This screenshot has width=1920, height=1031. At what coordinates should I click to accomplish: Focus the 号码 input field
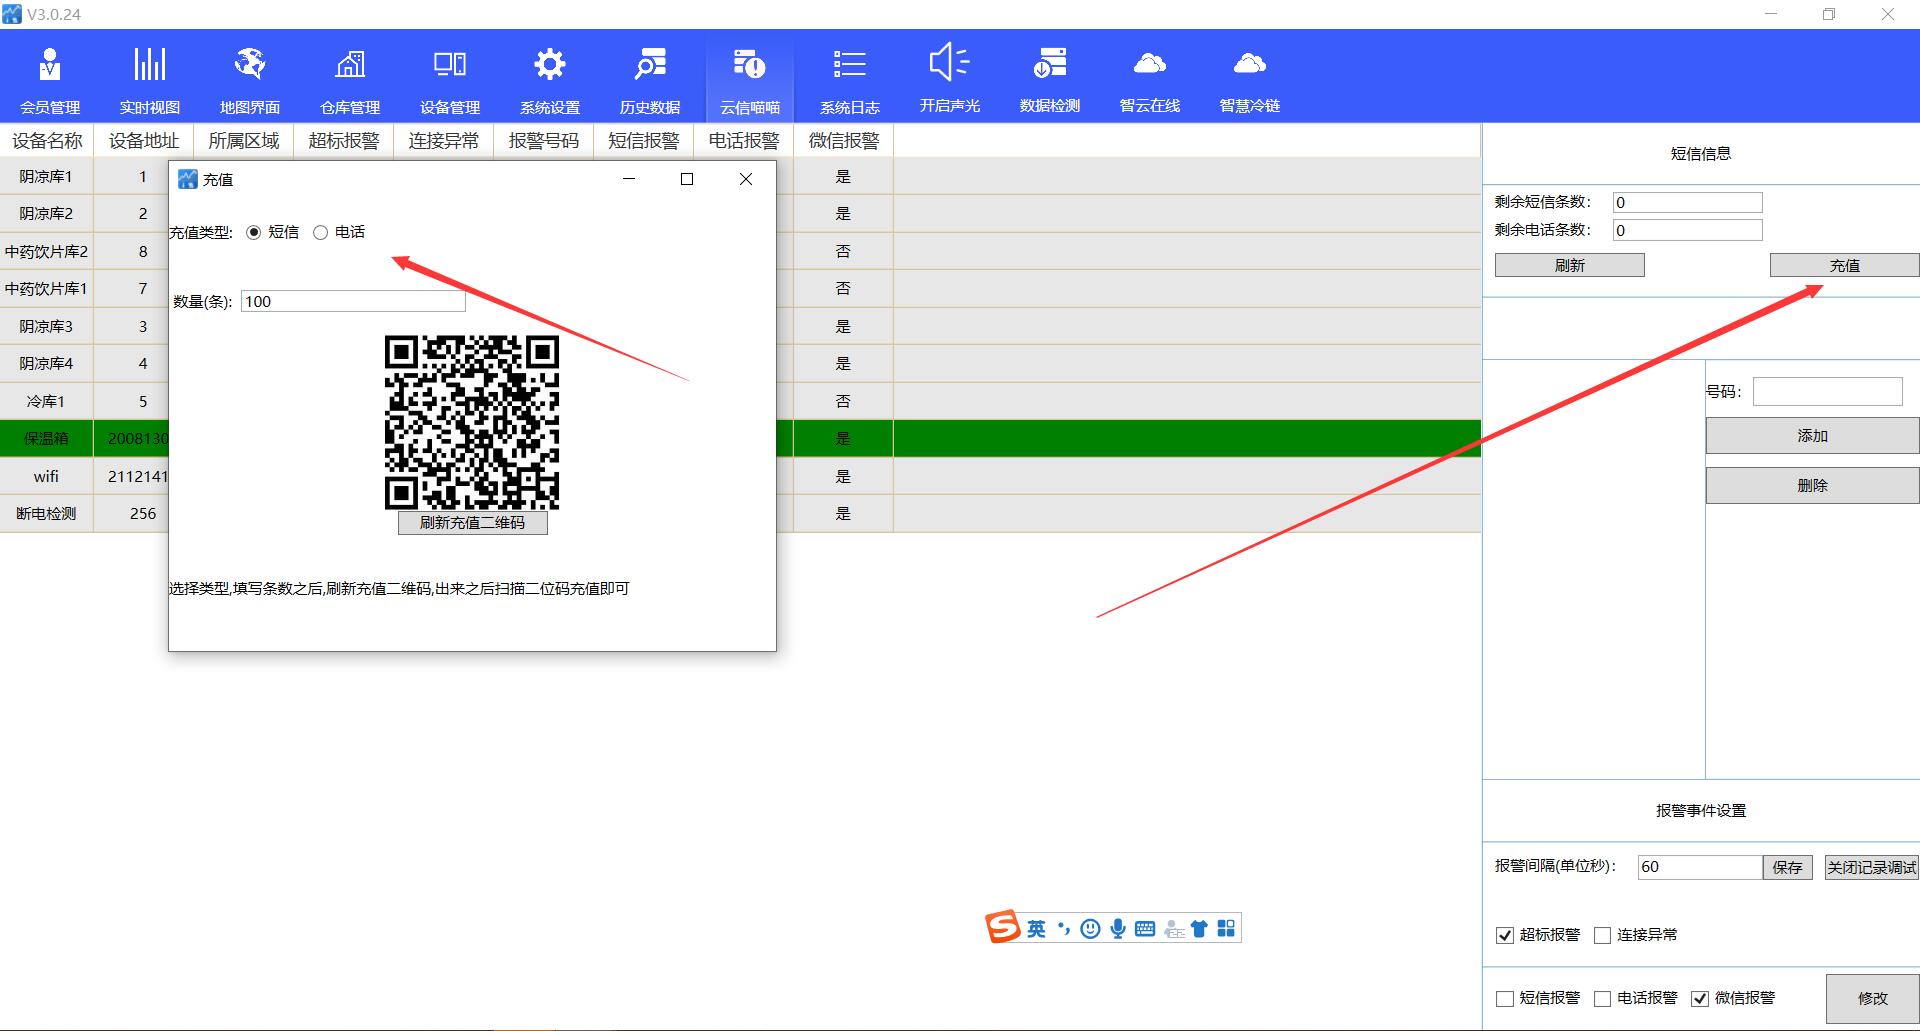click(1827, 391)
